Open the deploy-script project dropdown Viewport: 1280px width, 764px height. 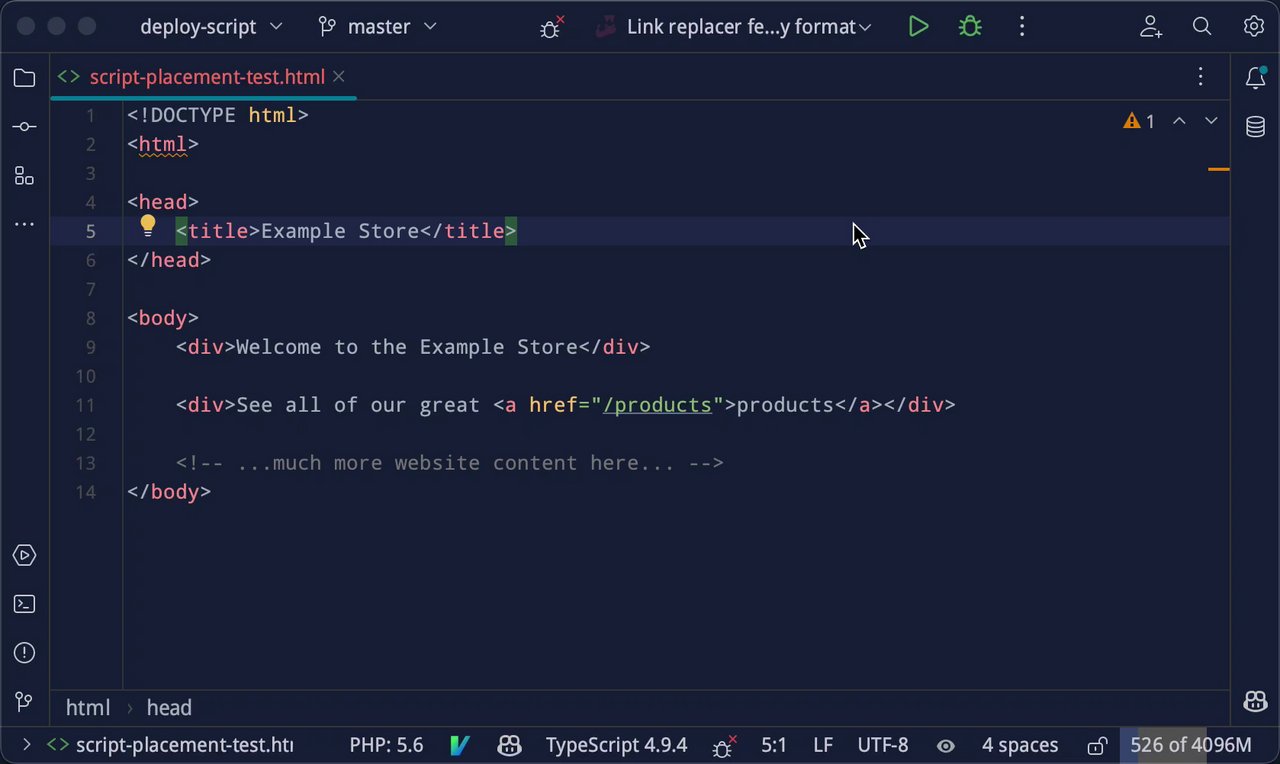(211, 27)
